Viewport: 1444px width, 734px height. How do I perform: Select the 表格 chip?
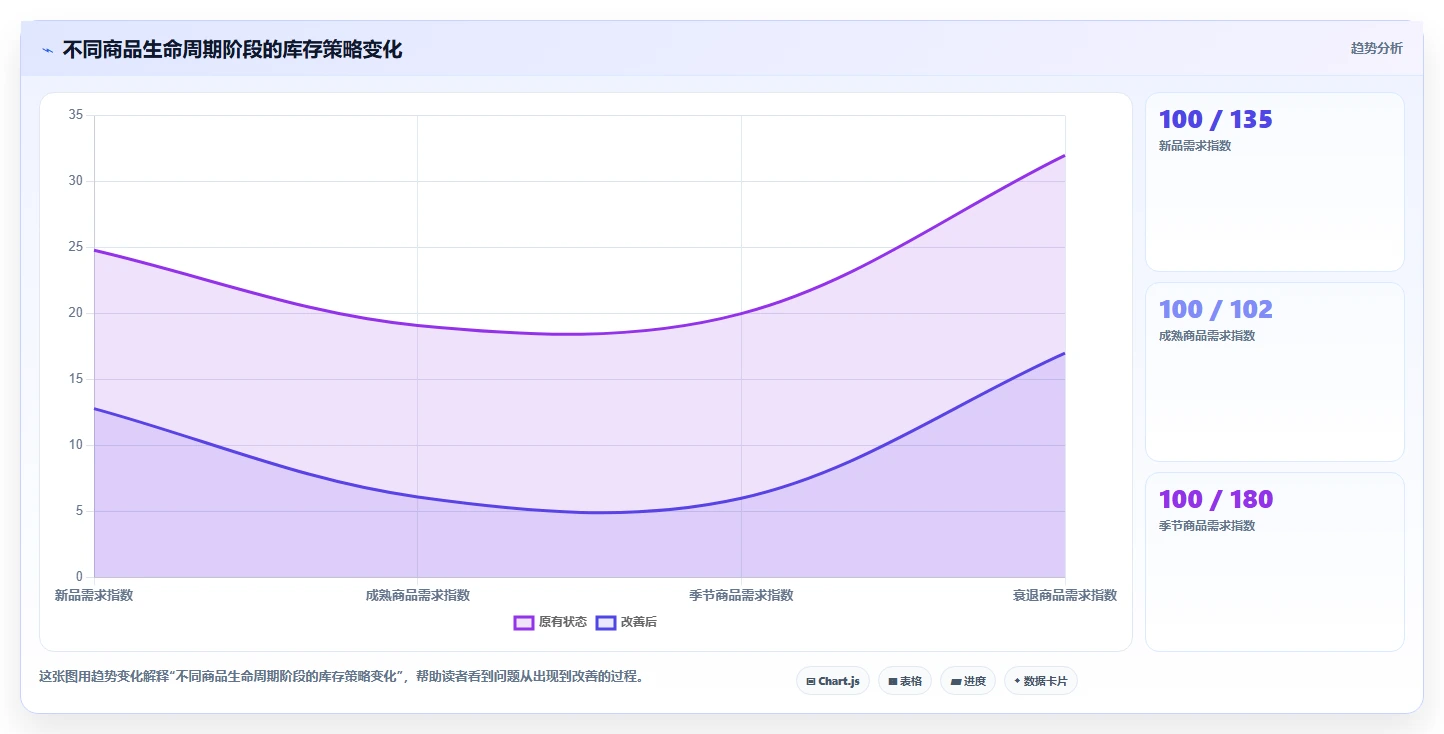click(x=905, y=681)
